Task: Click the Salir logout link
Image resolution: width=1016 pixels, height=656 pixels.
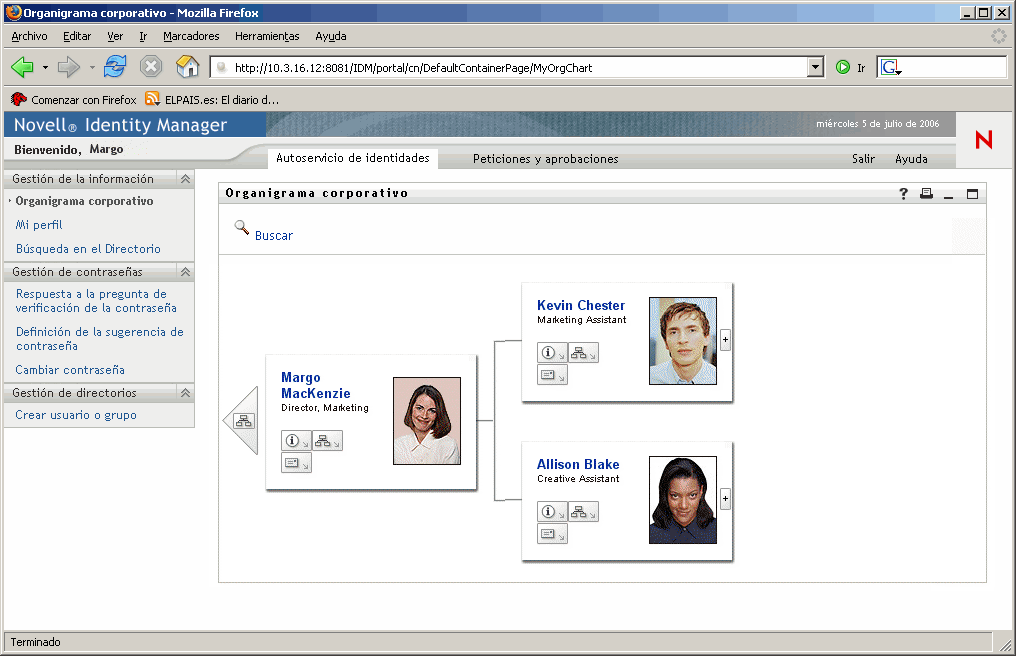Action: [863, 159]
